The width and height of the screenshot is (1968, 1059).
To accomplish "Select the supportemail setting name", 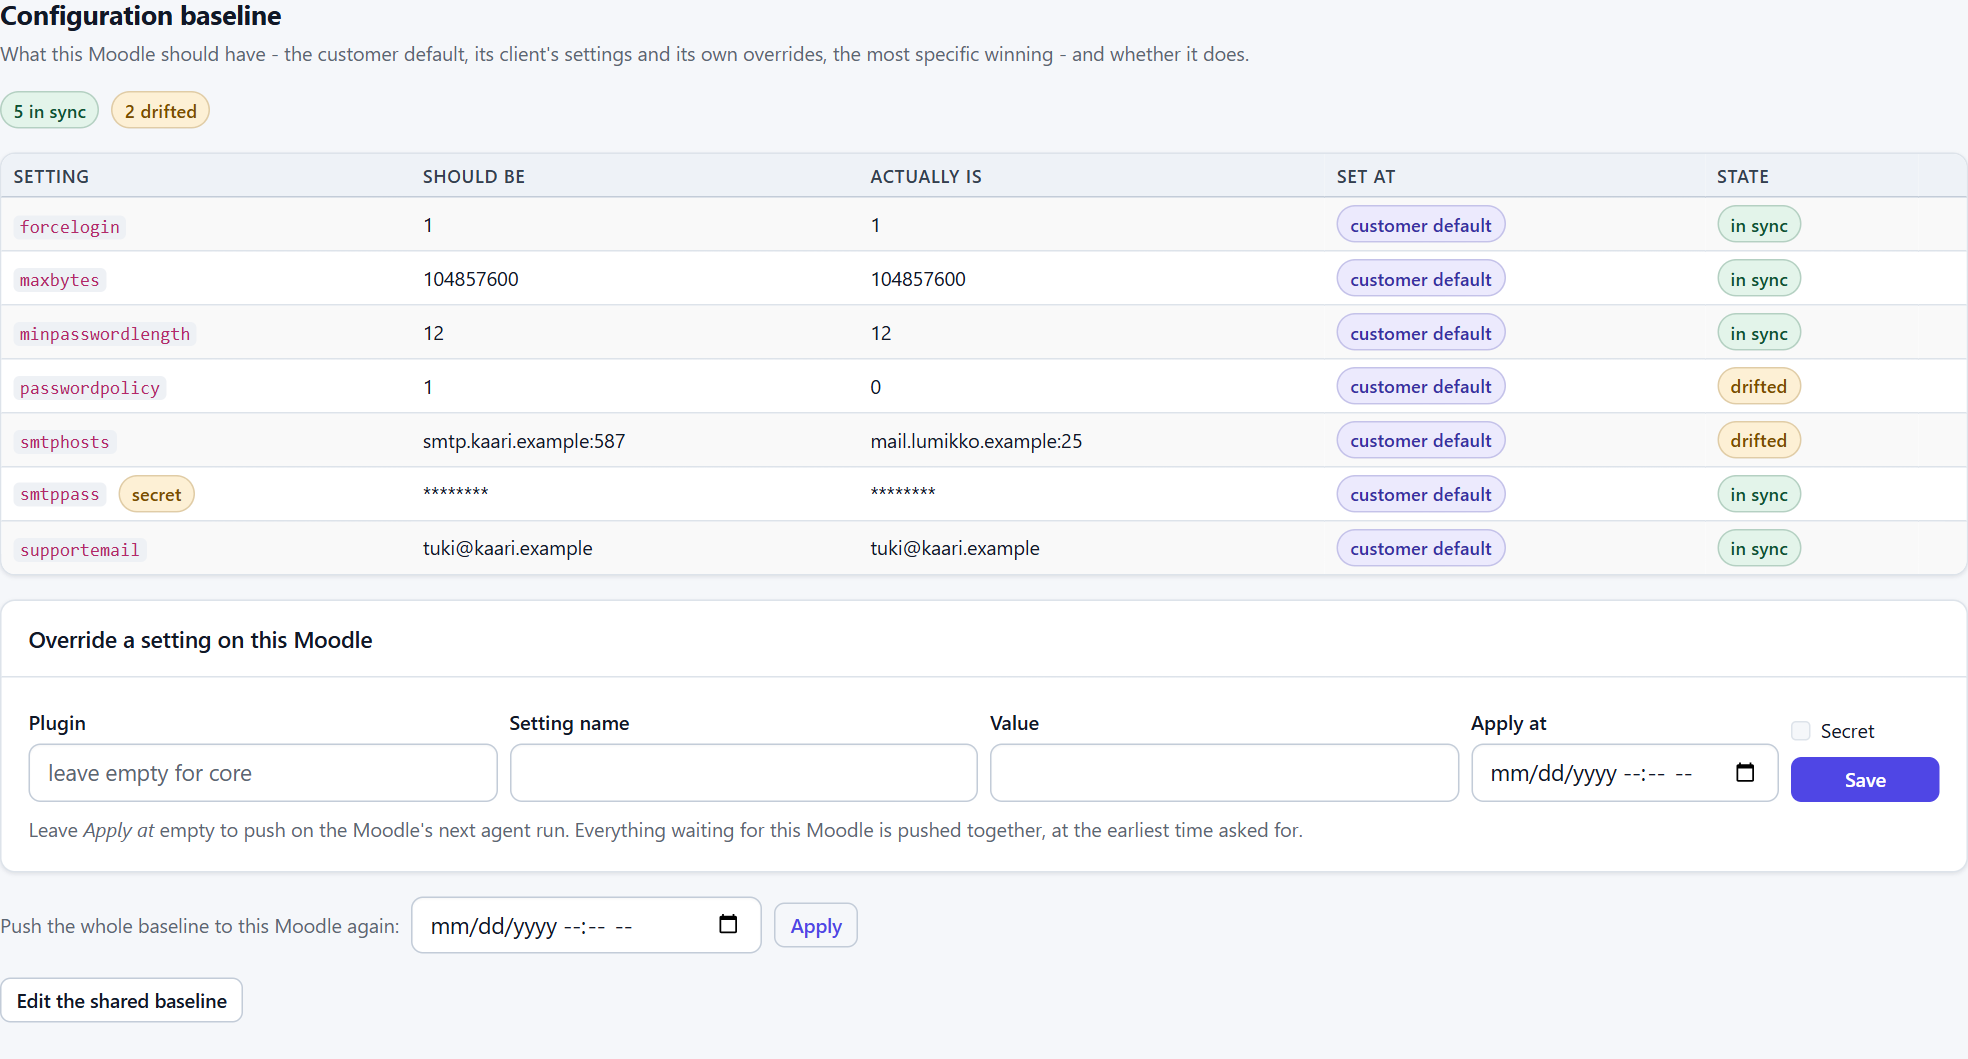I will click(80, 550).
